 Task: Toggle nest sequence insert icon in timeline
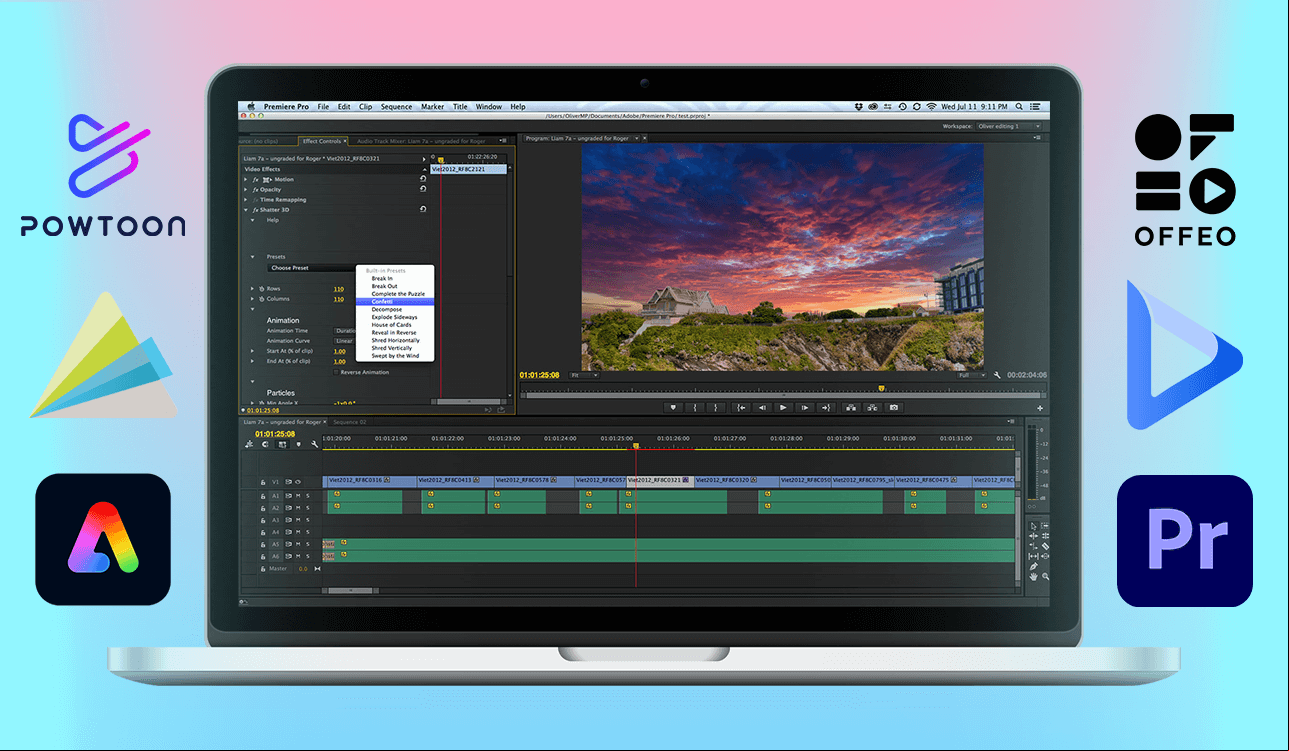pos(251,445)
